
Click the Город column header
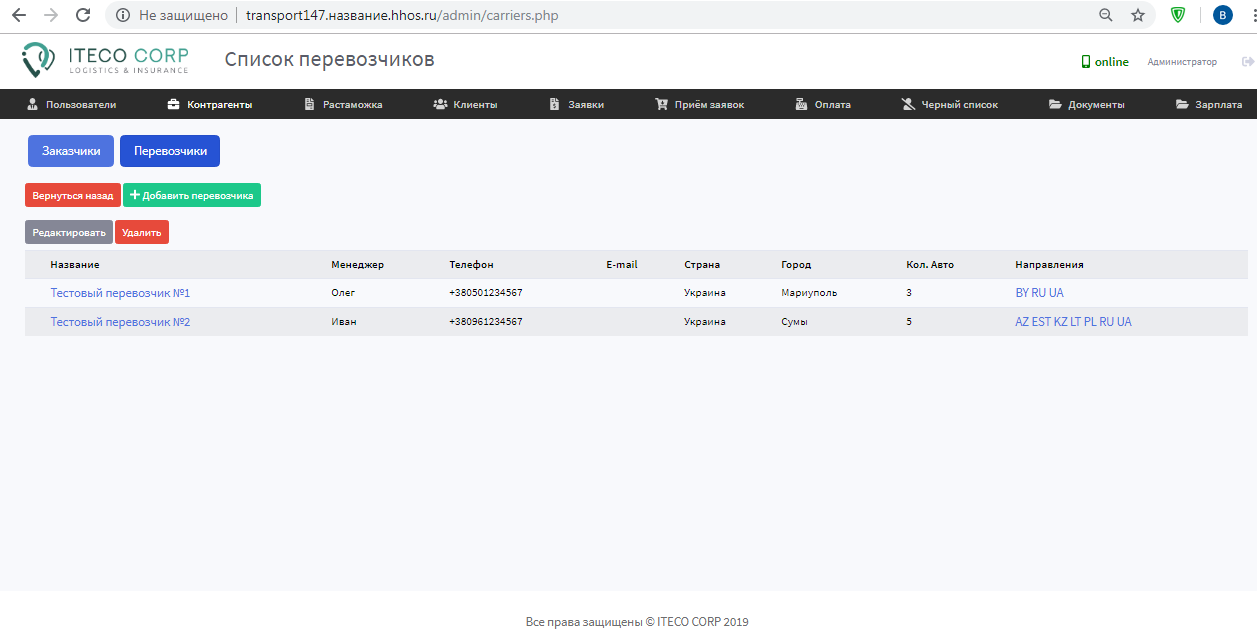796,265
